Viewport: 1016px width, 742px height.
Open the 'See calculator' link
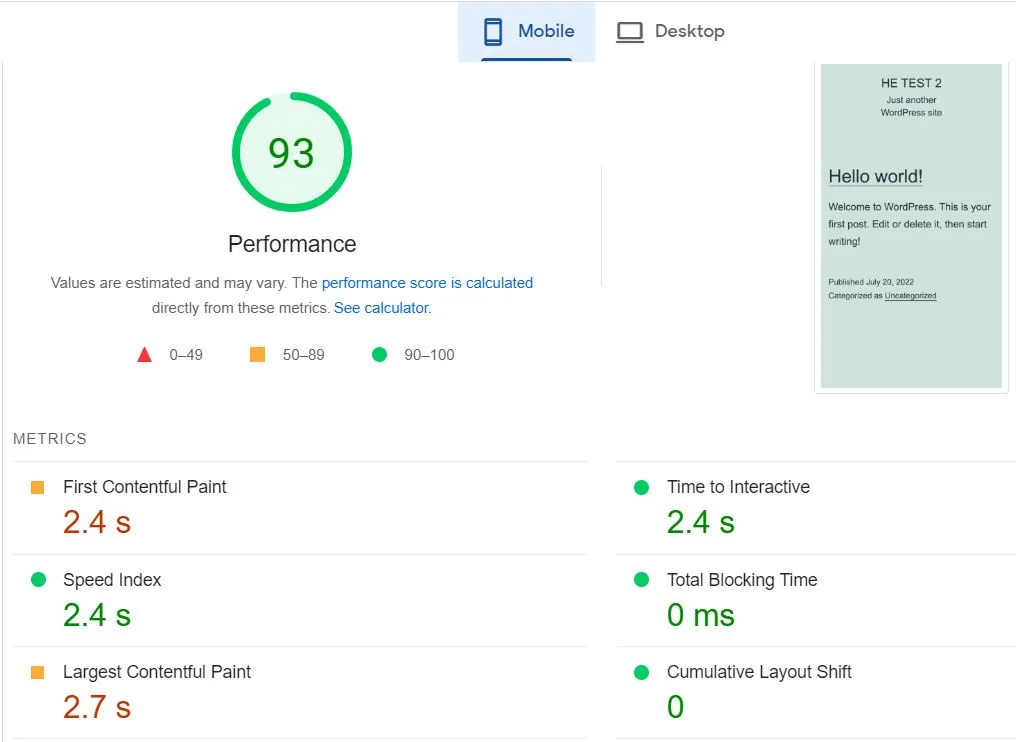[381, 308]
